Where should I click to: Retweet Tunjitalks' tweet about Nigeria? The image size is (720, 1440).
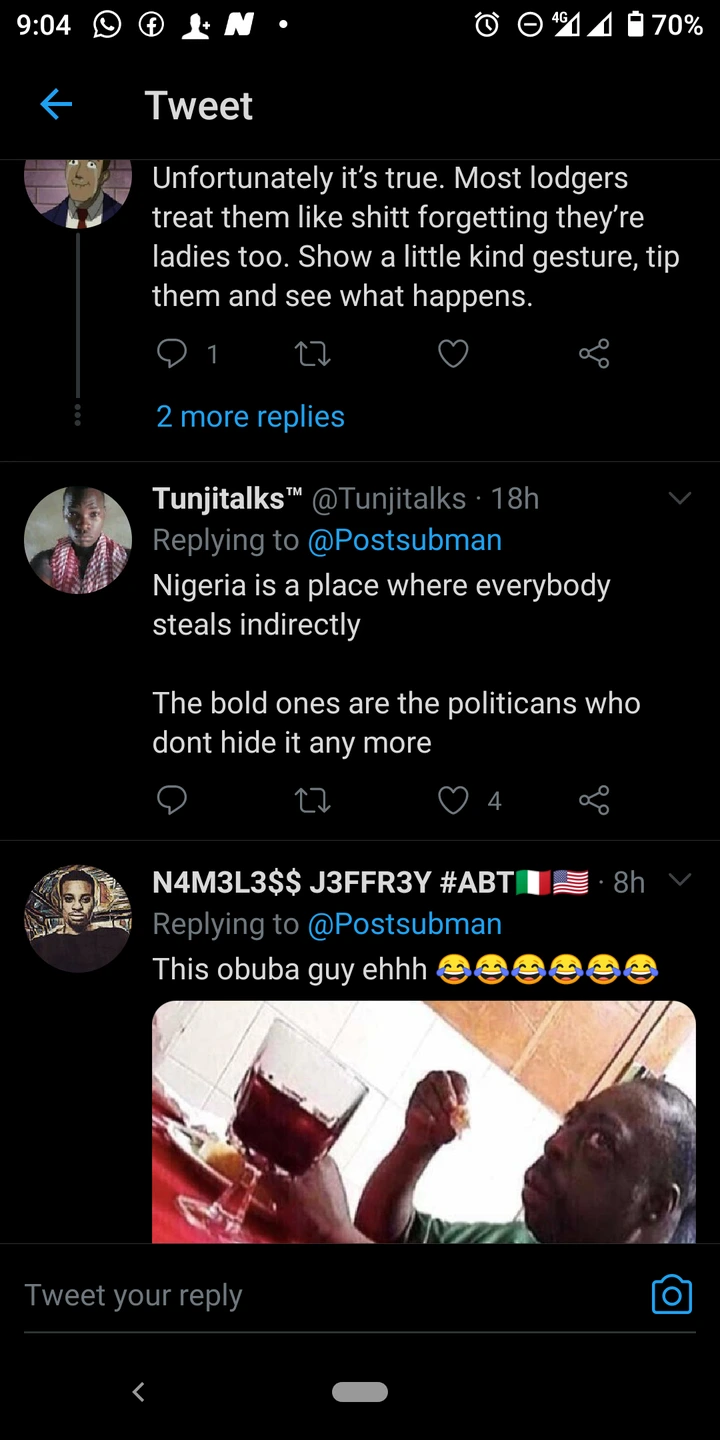[x=313, y=800]
